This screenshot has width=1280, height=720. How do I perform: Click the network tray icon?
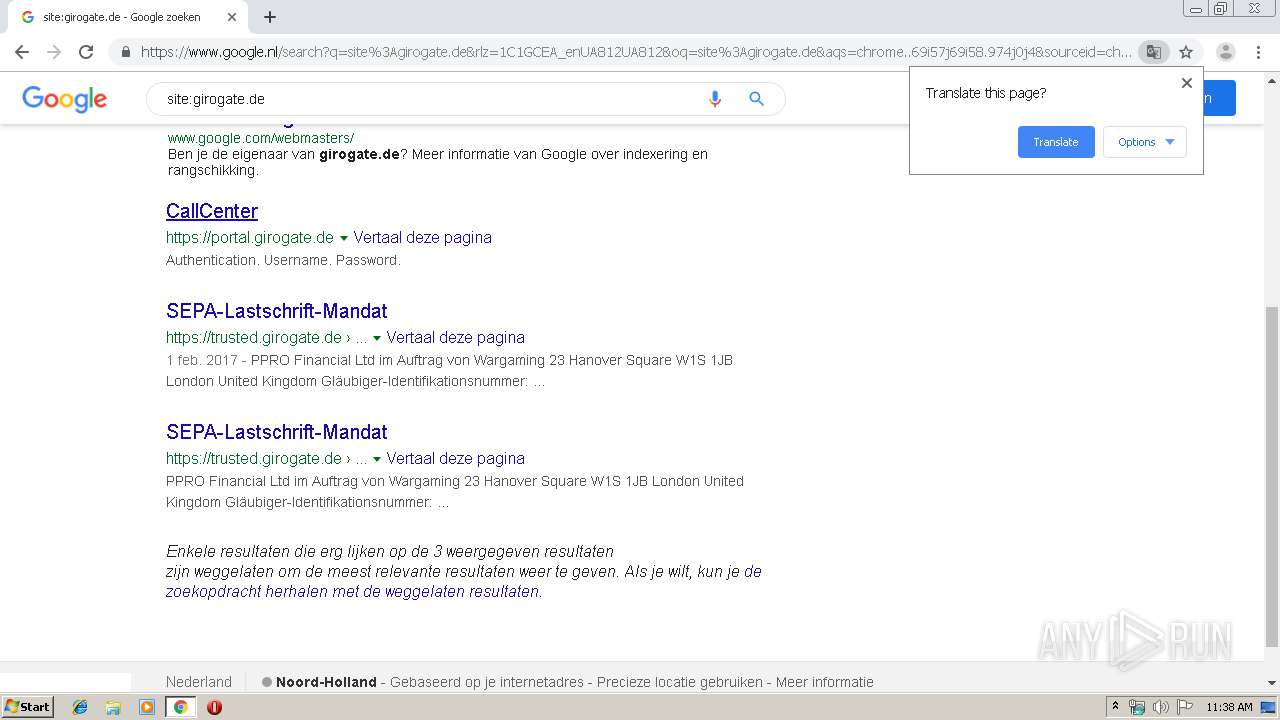pyautogui.click(x=1137, y=707)
